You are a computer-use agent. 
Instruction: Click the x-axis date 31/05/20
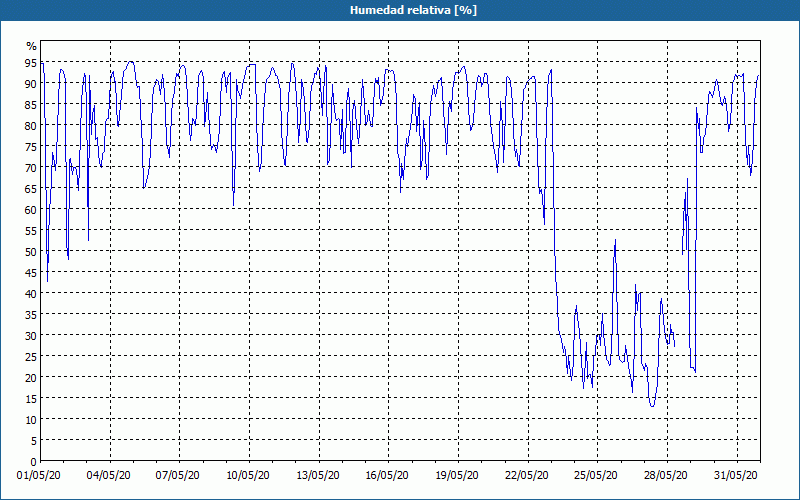coord(736,475)
